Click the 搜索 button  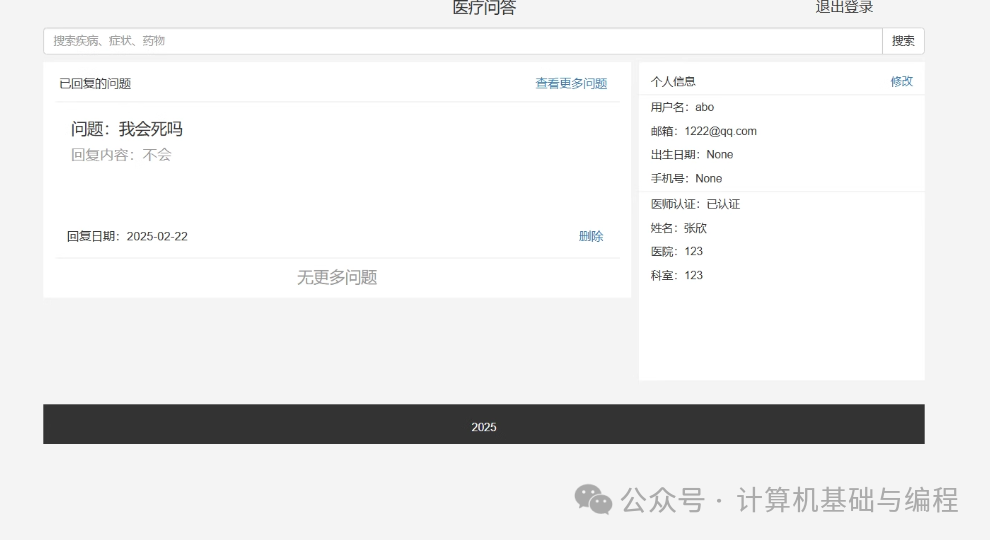click(x=903, y=41)
